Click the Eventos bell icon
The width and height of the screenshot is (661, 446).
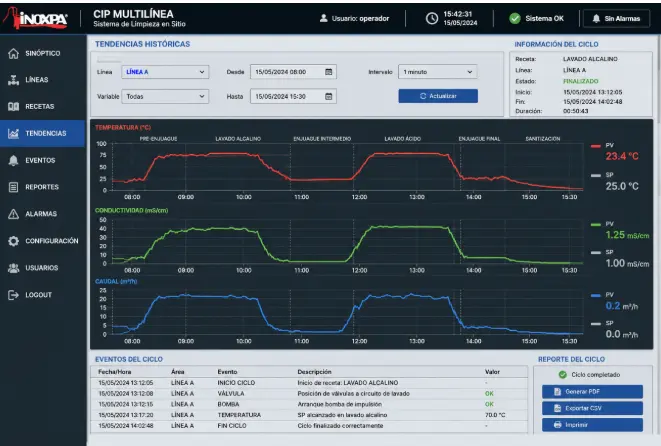pyautogui.click(x=13, y=160)
